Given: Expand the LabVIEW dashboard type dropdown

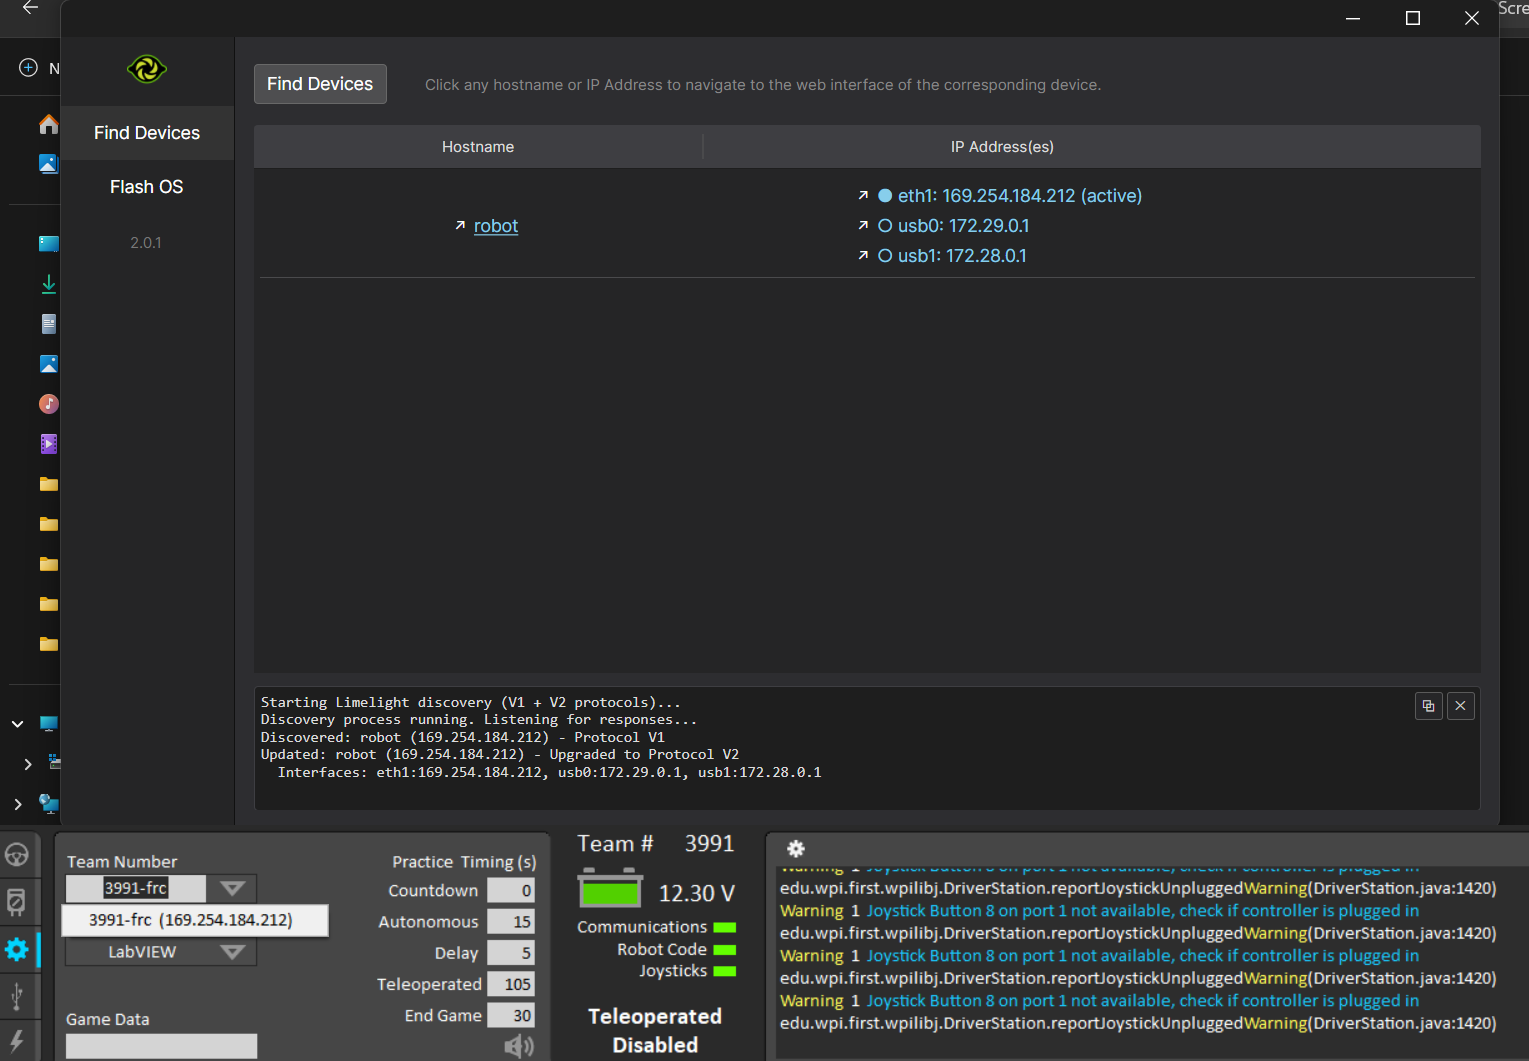Looking at the screenshot, I should pos(232,952).
